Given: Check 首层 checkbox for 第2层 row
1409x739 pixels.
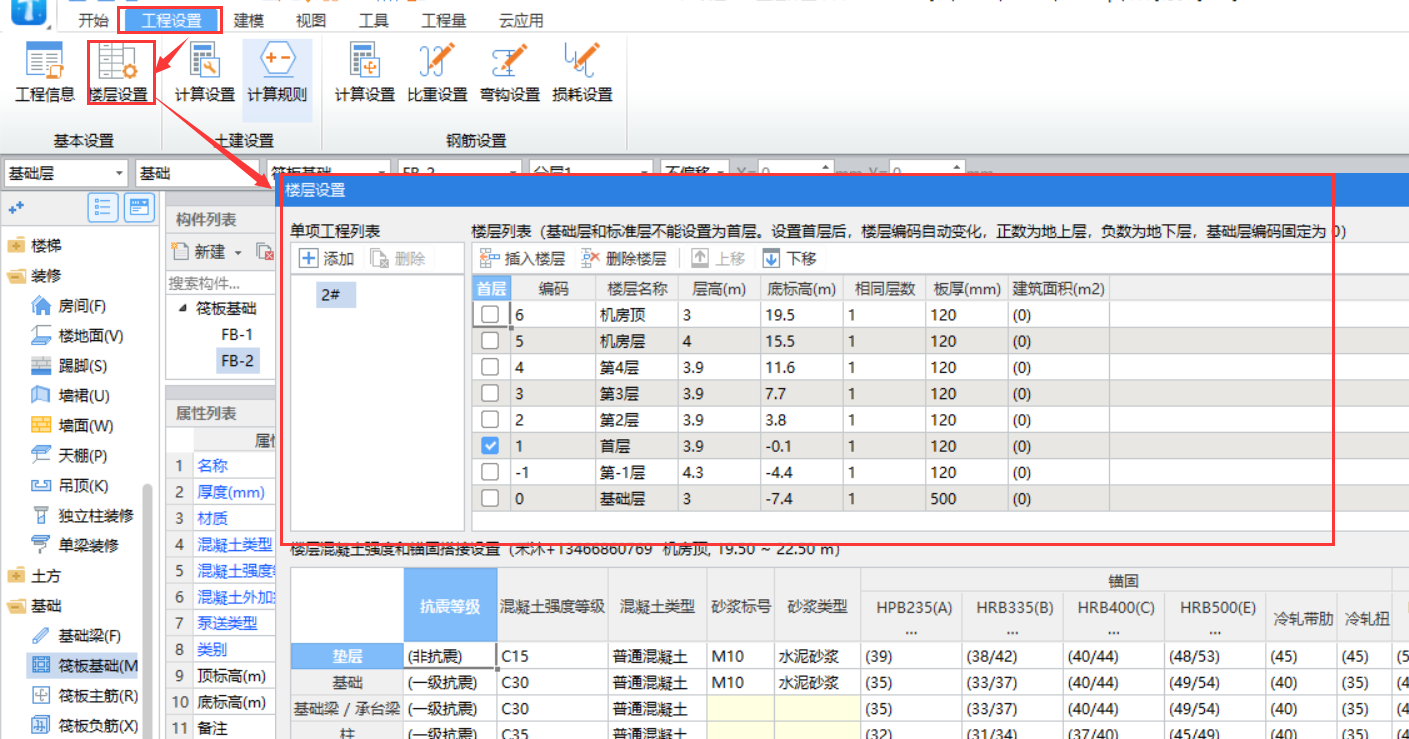Looking at the screenshot, I should pos(490,419).
